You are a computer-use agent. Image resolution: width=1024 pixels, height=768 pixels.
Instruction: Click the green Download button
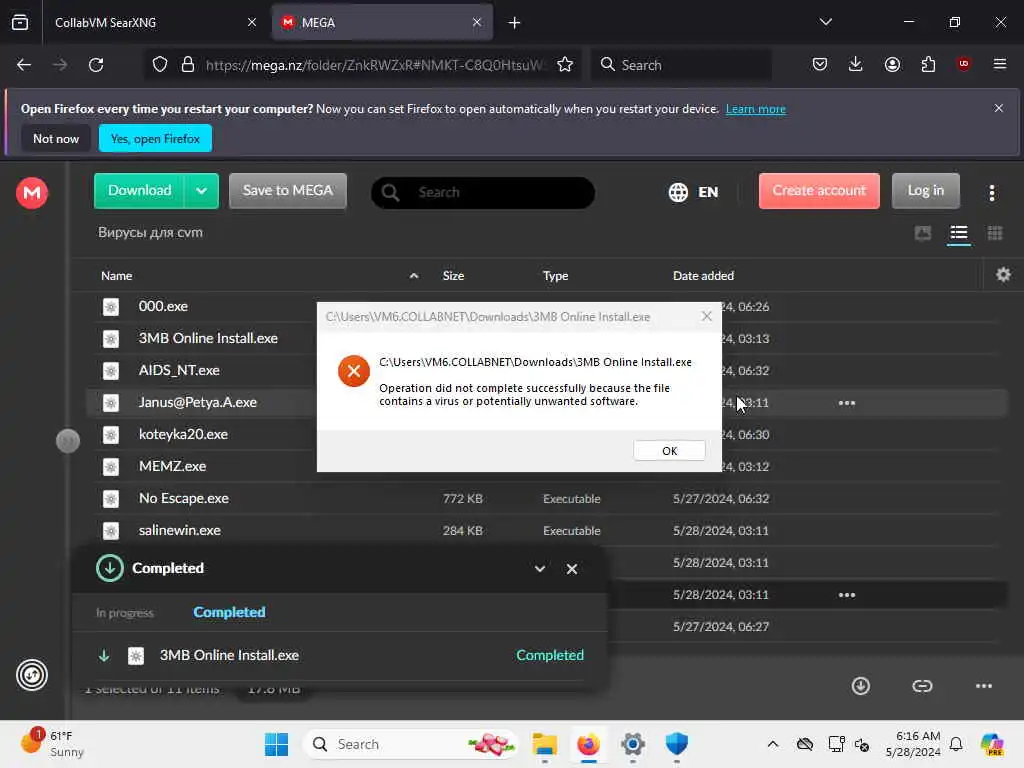[139, 191]
